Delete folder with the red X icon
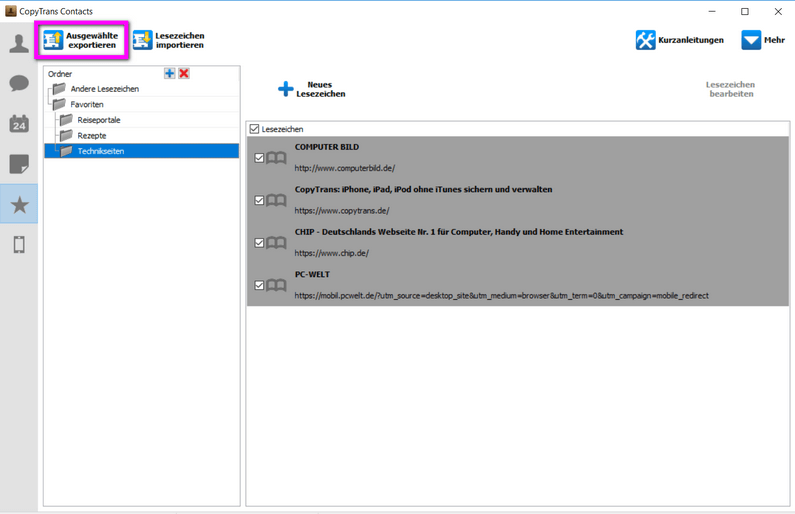795x514 pixels. click(184, 74)
